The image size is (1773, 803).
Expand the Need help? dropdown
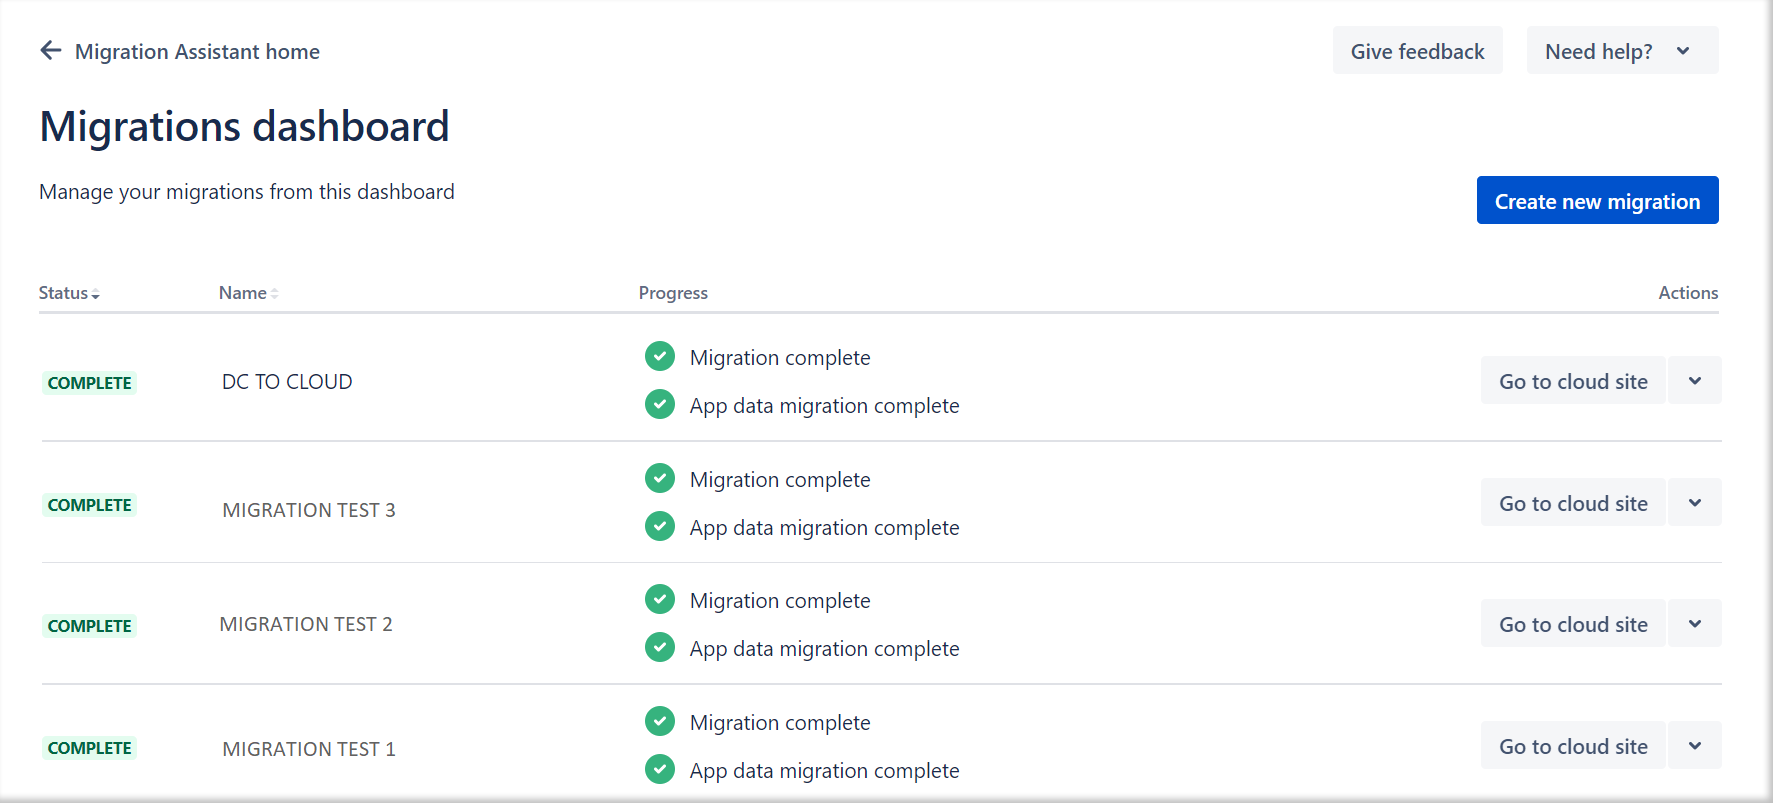[x=1621, y=51]
